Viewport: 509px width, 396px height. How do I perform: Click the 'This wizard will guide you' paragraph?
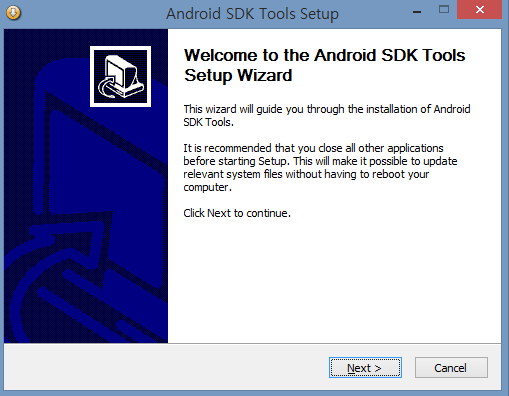tap(327, 116)
